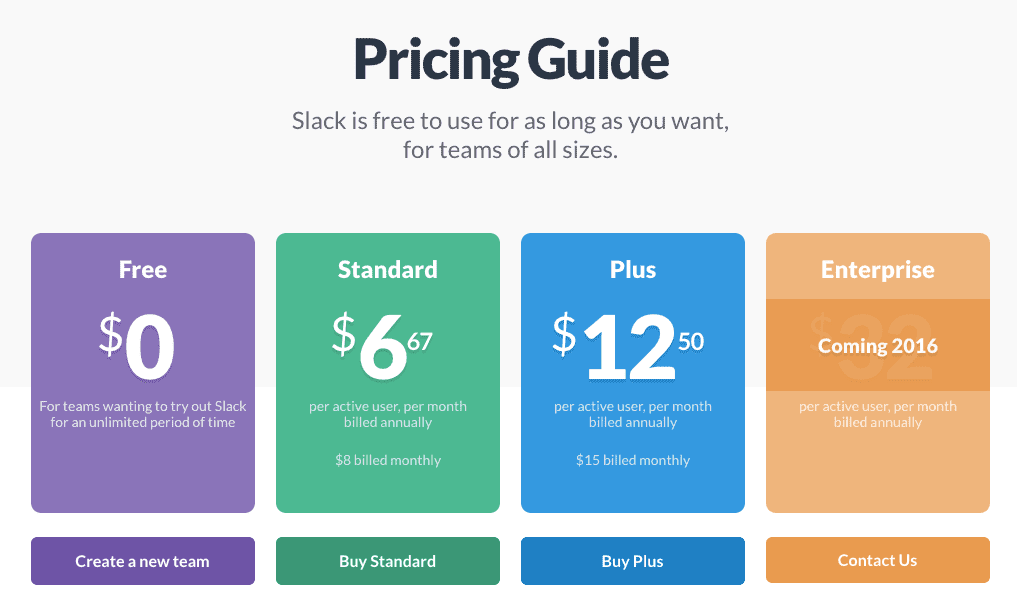Screen dimensions: 1017x594
Task: Click Plus card's billed annually text
Action: [632, 422]
